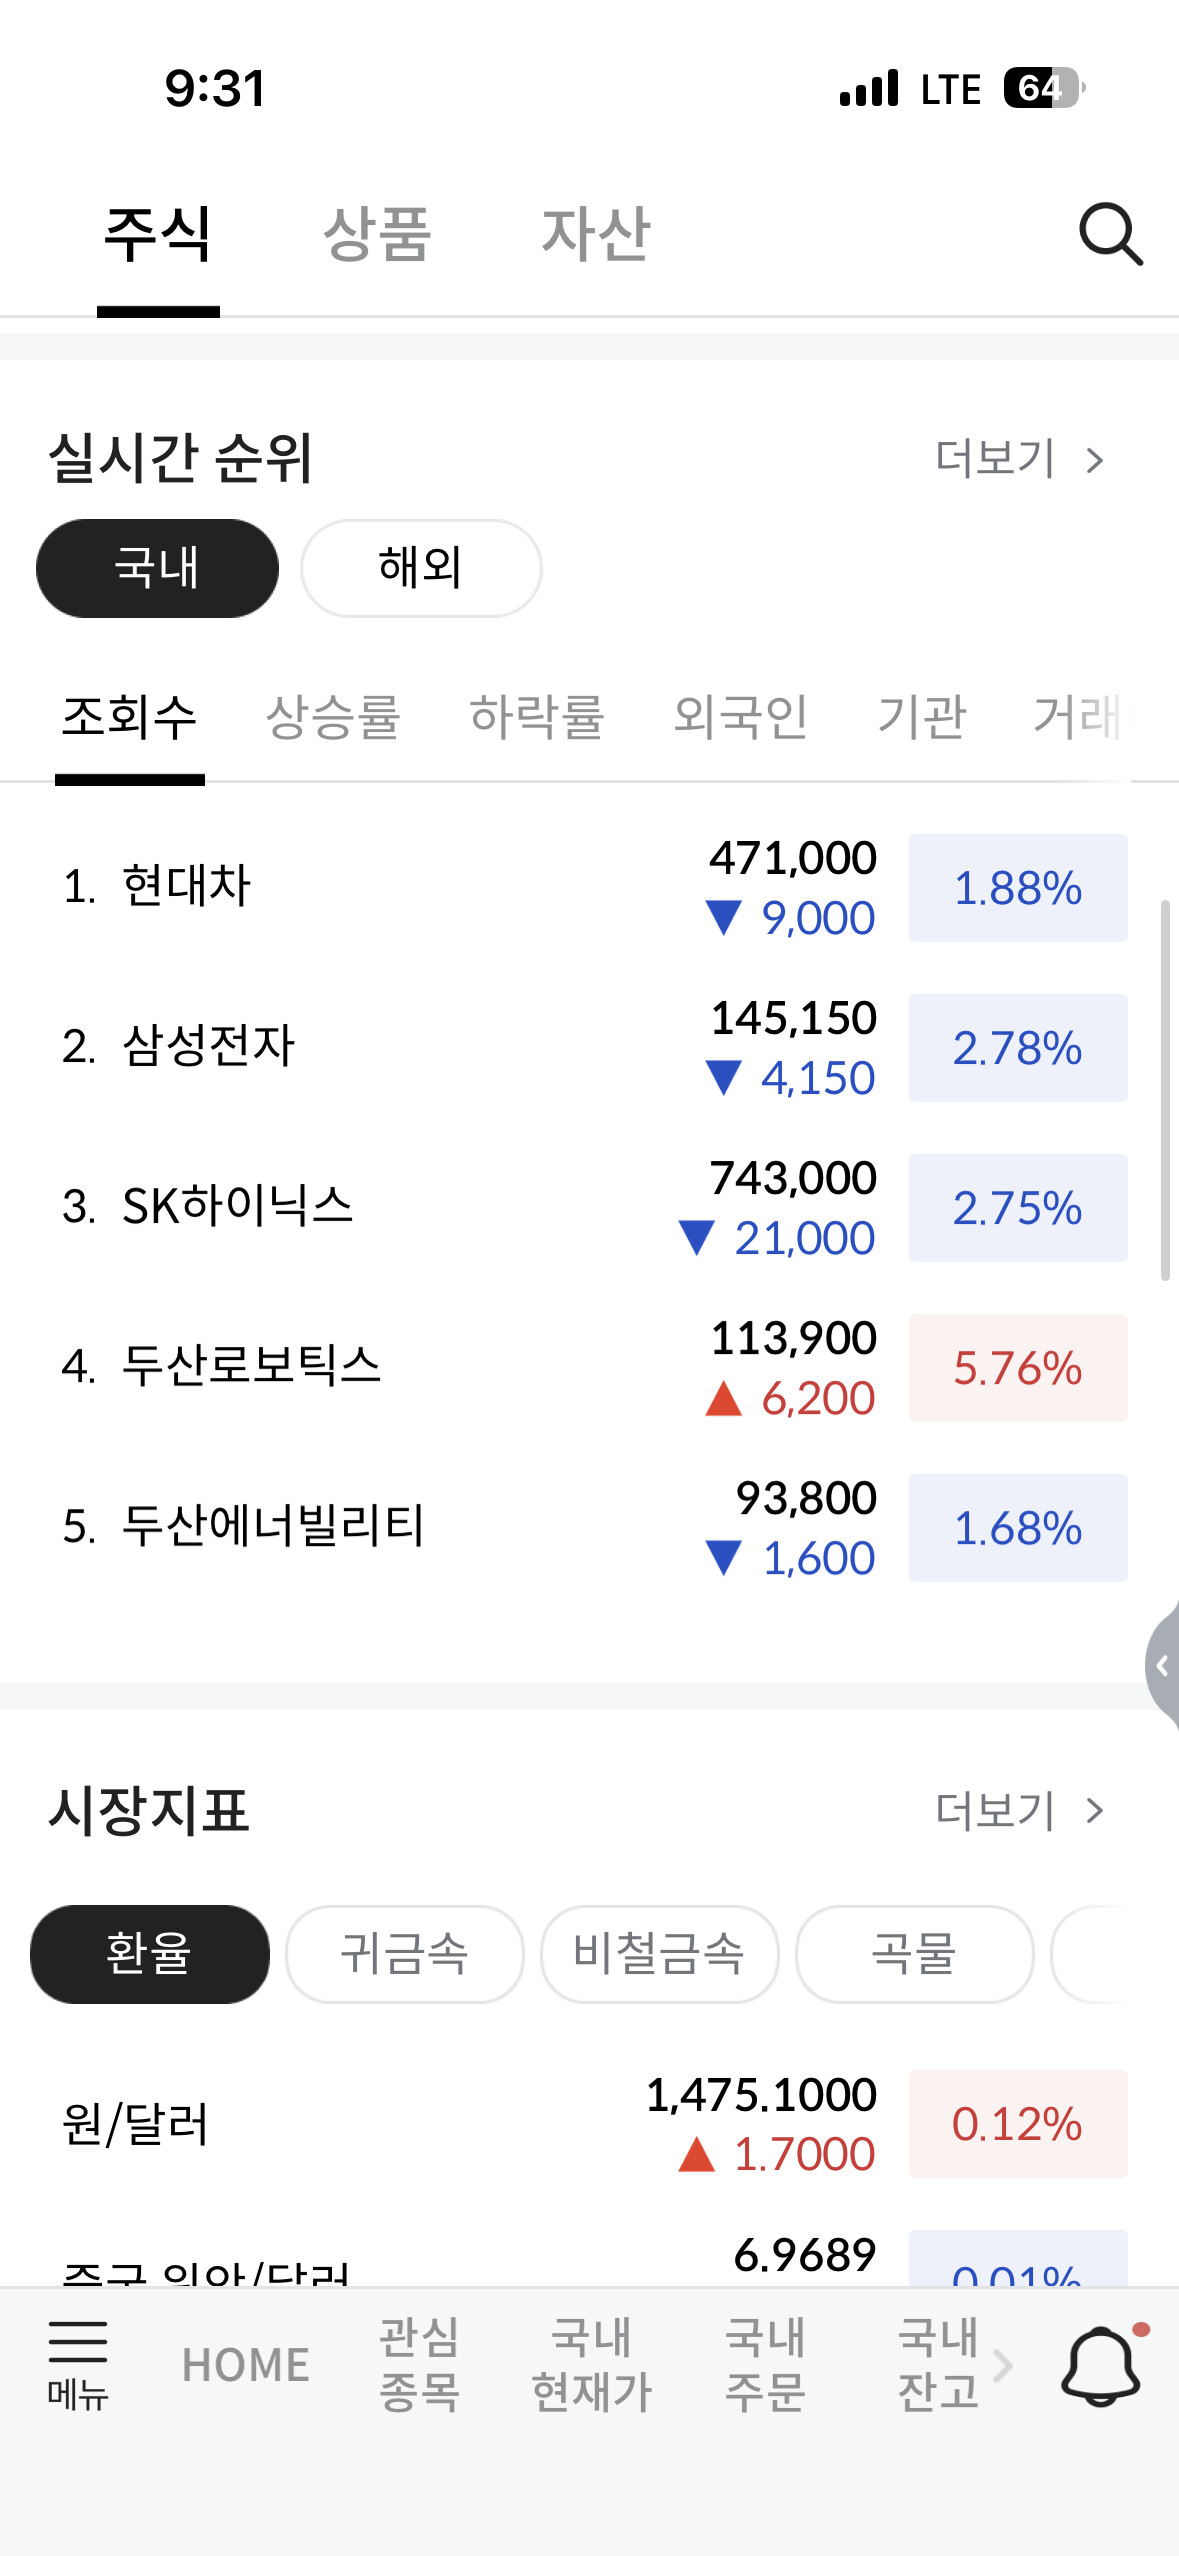
Task: Tap 두산로보틱스 5.76% red change badge
Action: click(1017, 1368)
